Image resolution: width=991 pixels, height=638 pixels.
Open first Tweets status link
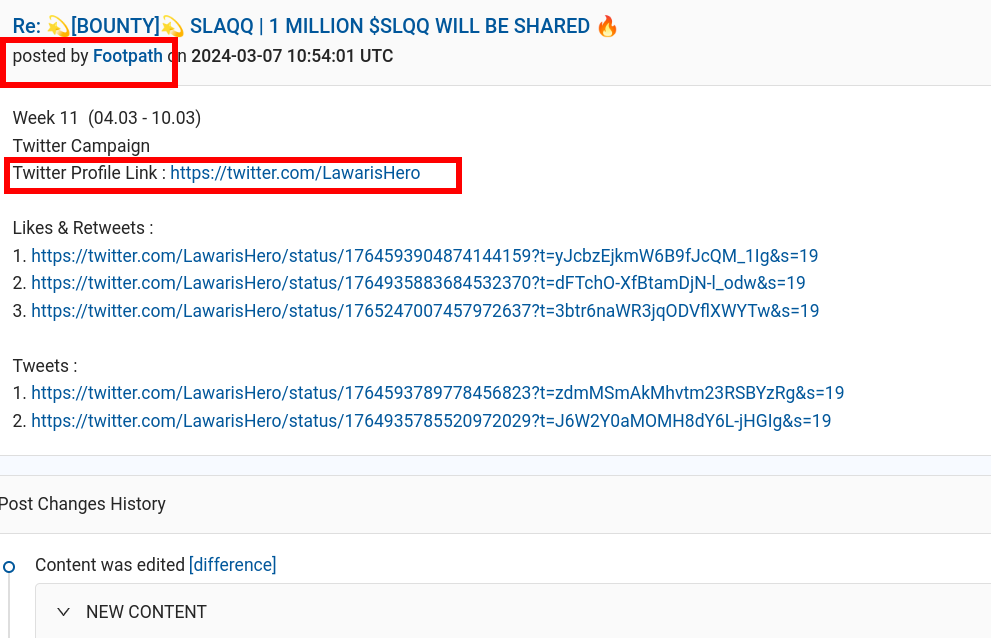pos(437,393)
